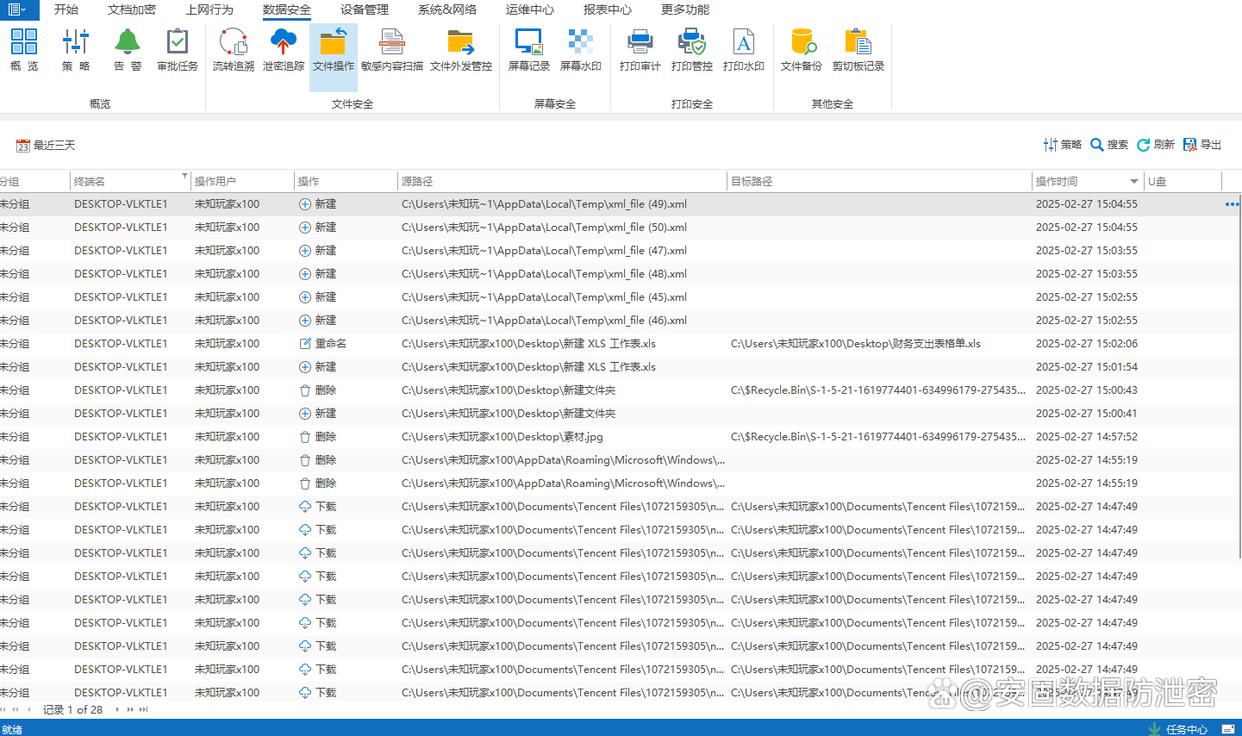Screen dimensions: 1242x736
Task: Open 泄密追踪 leak tracking tool
Action: [283, 50]
